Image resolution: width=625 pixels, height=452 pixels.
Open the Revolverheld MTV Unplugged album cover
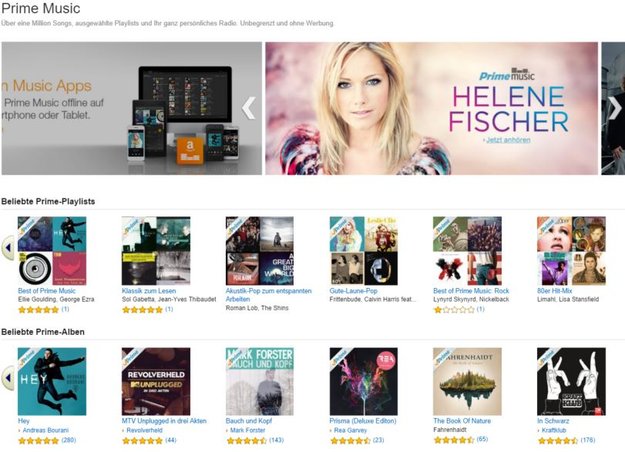click(156, 381)
